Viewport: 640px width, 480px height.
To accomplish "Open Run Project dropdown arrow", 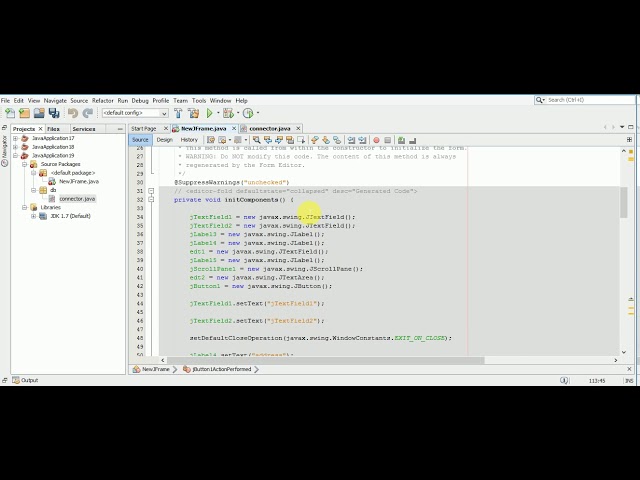I will pyautogui.click(x=218, y=113).
